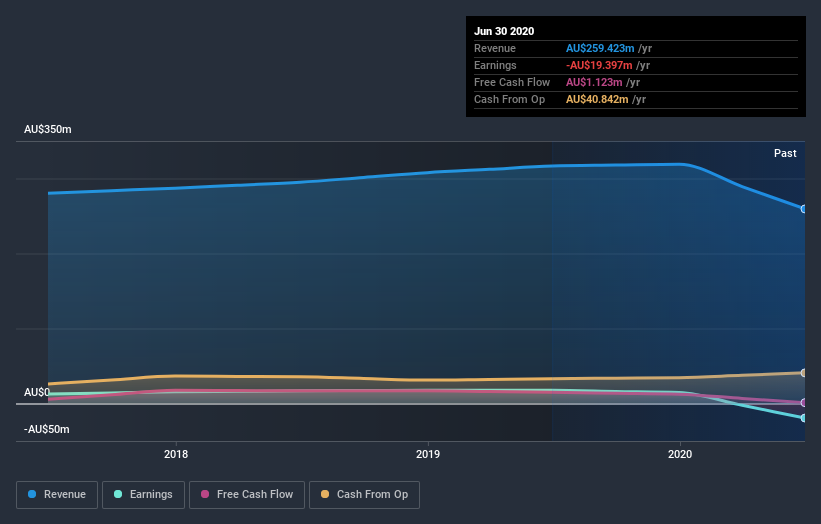Click the AU$0 y-axis label

point(37,392)
